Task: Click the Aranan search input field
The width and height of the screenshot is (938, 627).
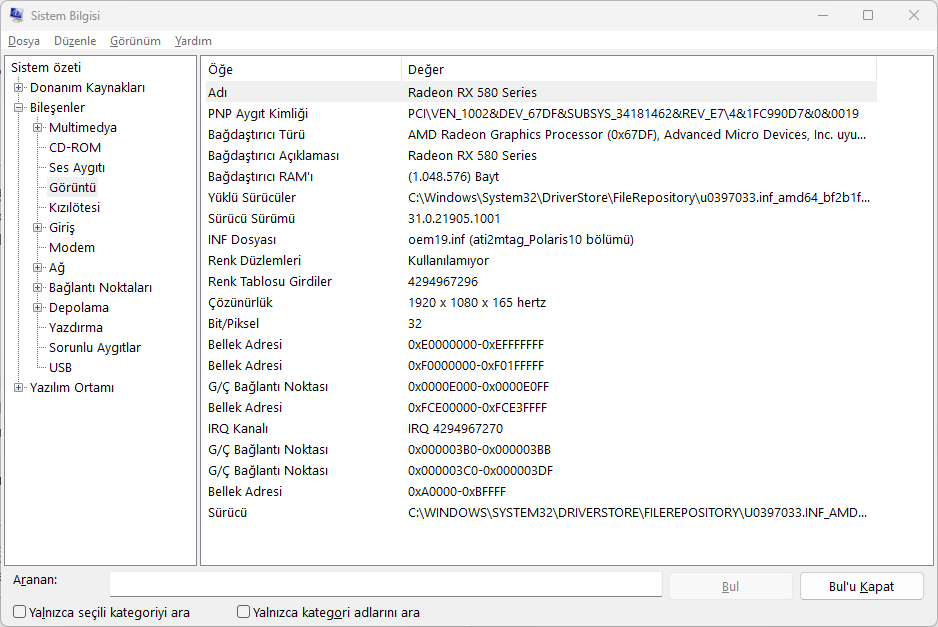Action: click(385, 585)
